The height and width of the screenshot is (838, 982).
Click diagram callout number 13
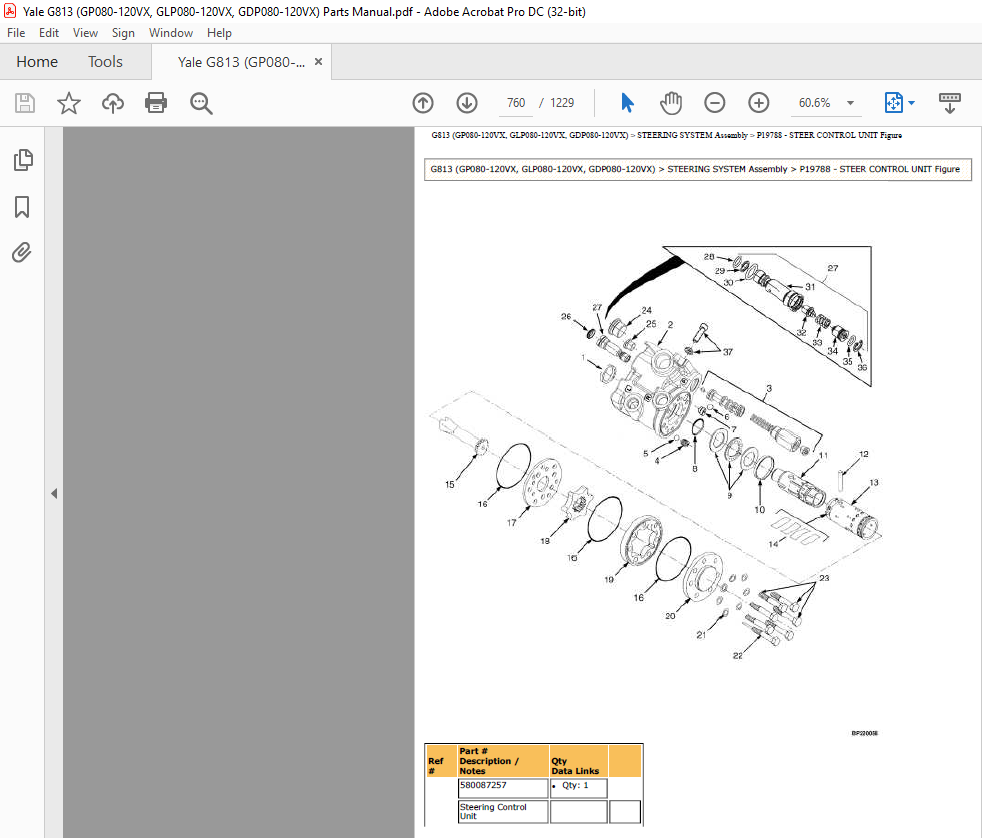coord(874,482)
